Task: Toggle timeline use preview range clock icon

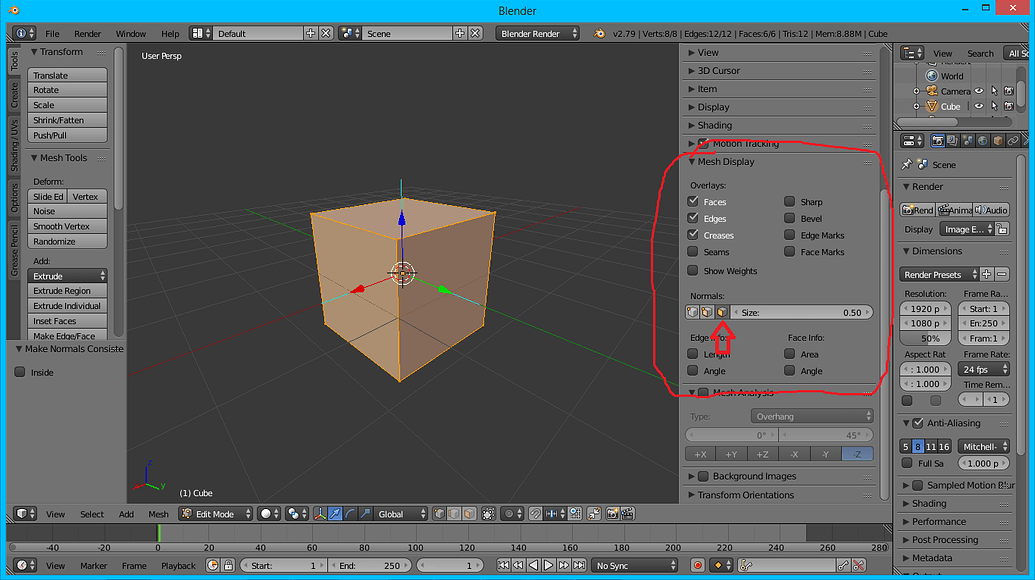Action: 213,565
